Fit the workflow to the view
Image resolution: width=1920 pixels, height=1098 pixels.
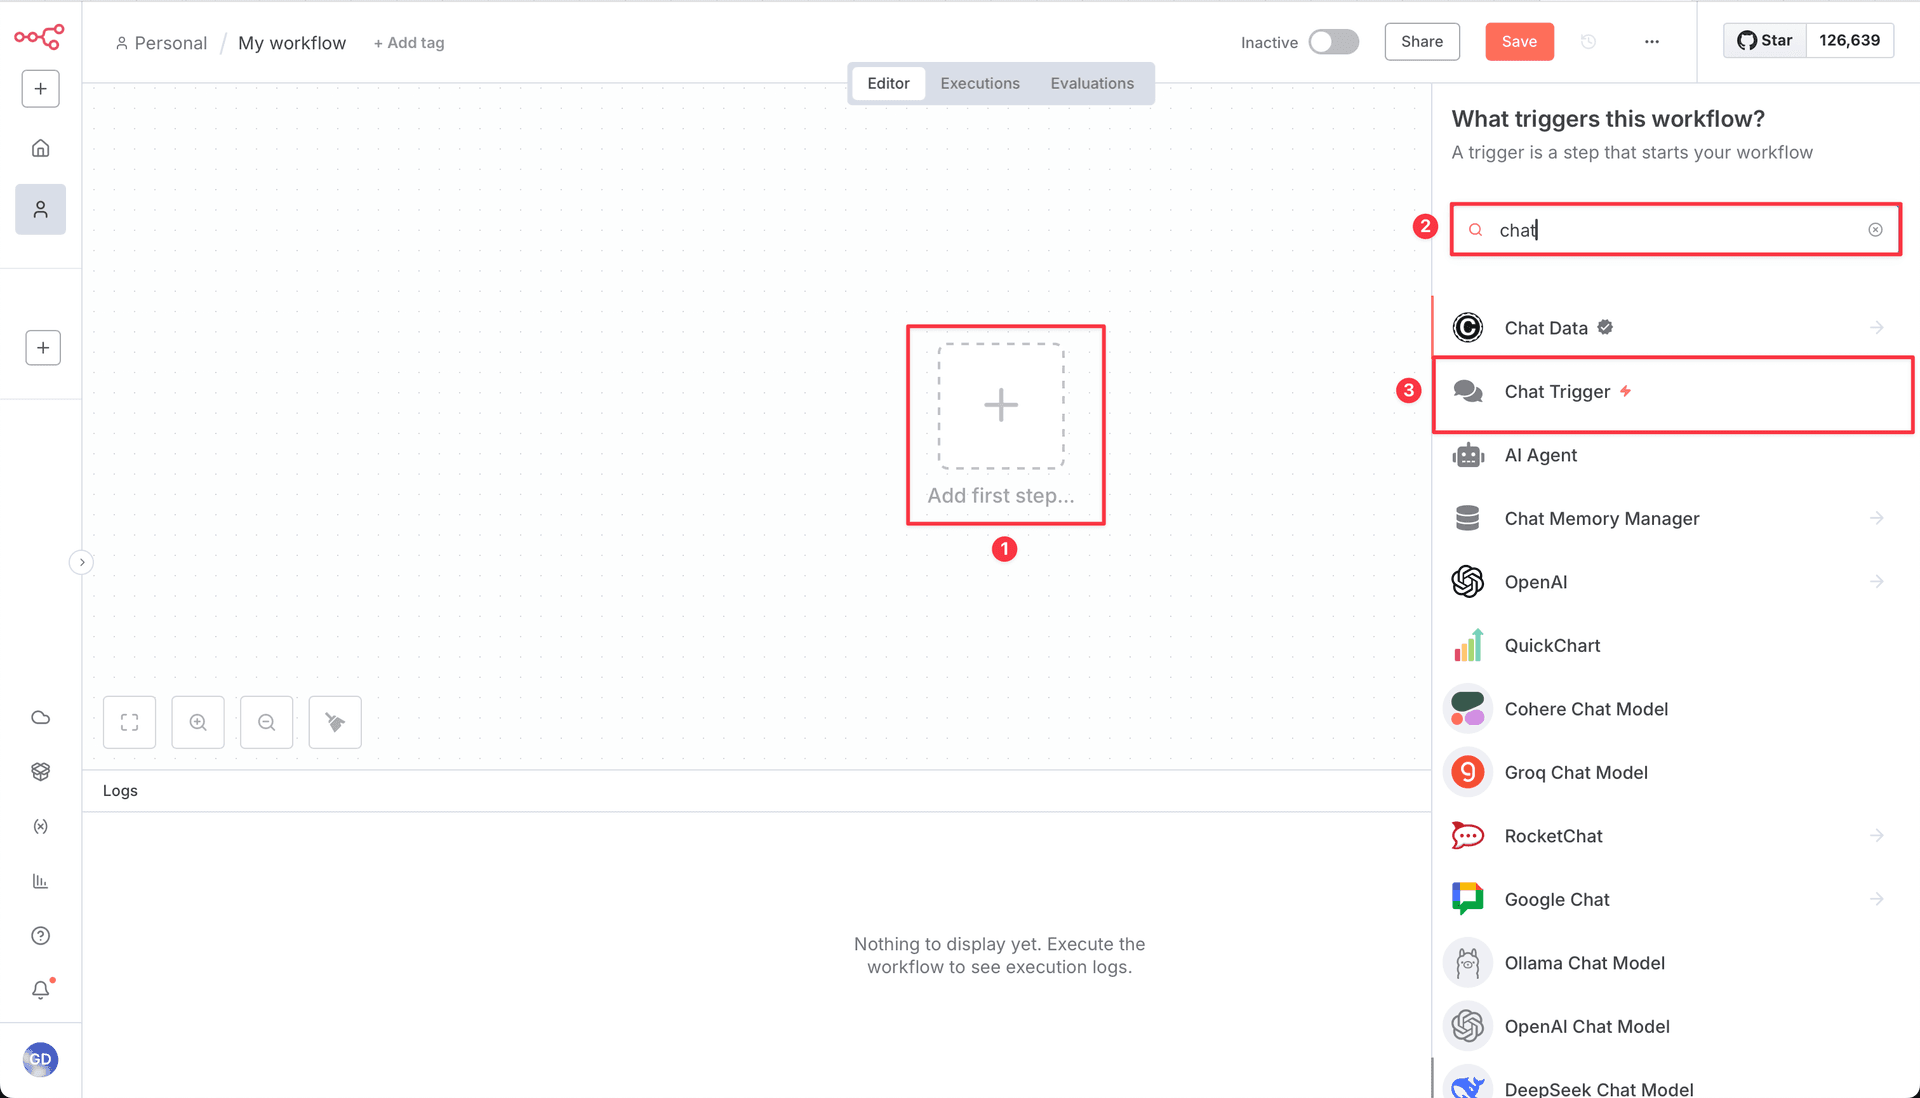coord(129,722)
